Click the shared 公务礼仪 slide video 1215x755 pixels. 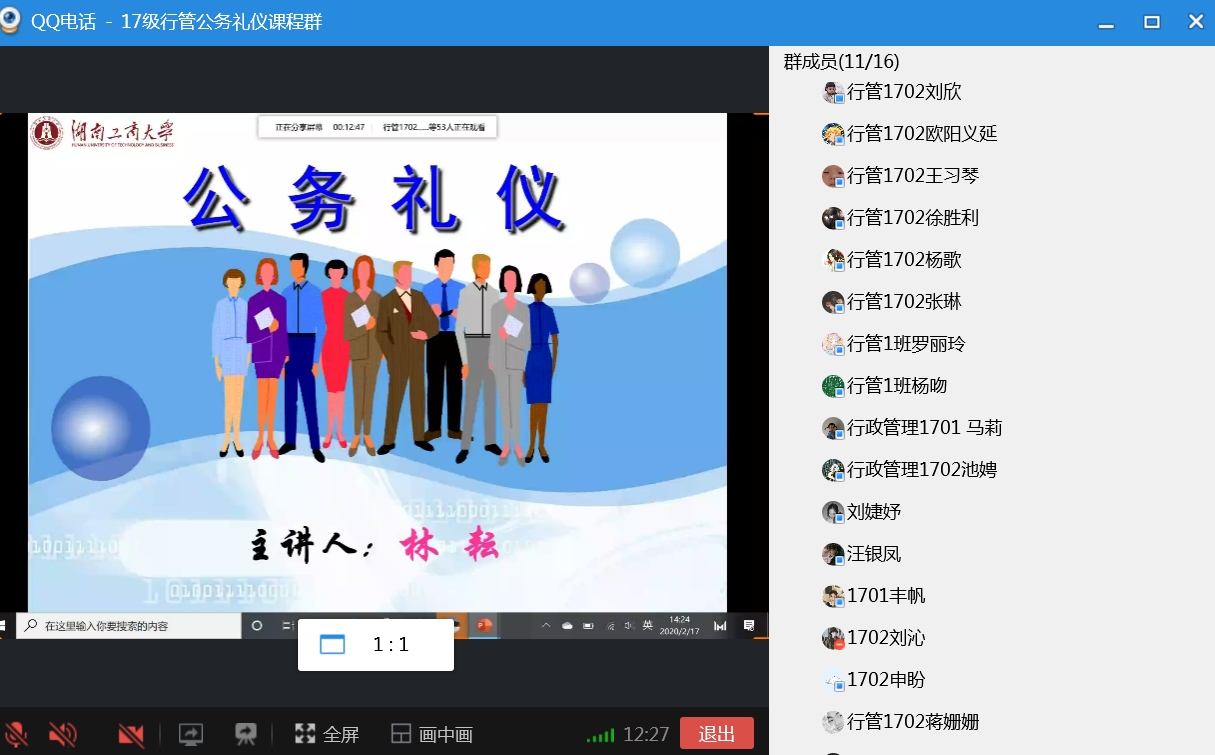point(377,362)
